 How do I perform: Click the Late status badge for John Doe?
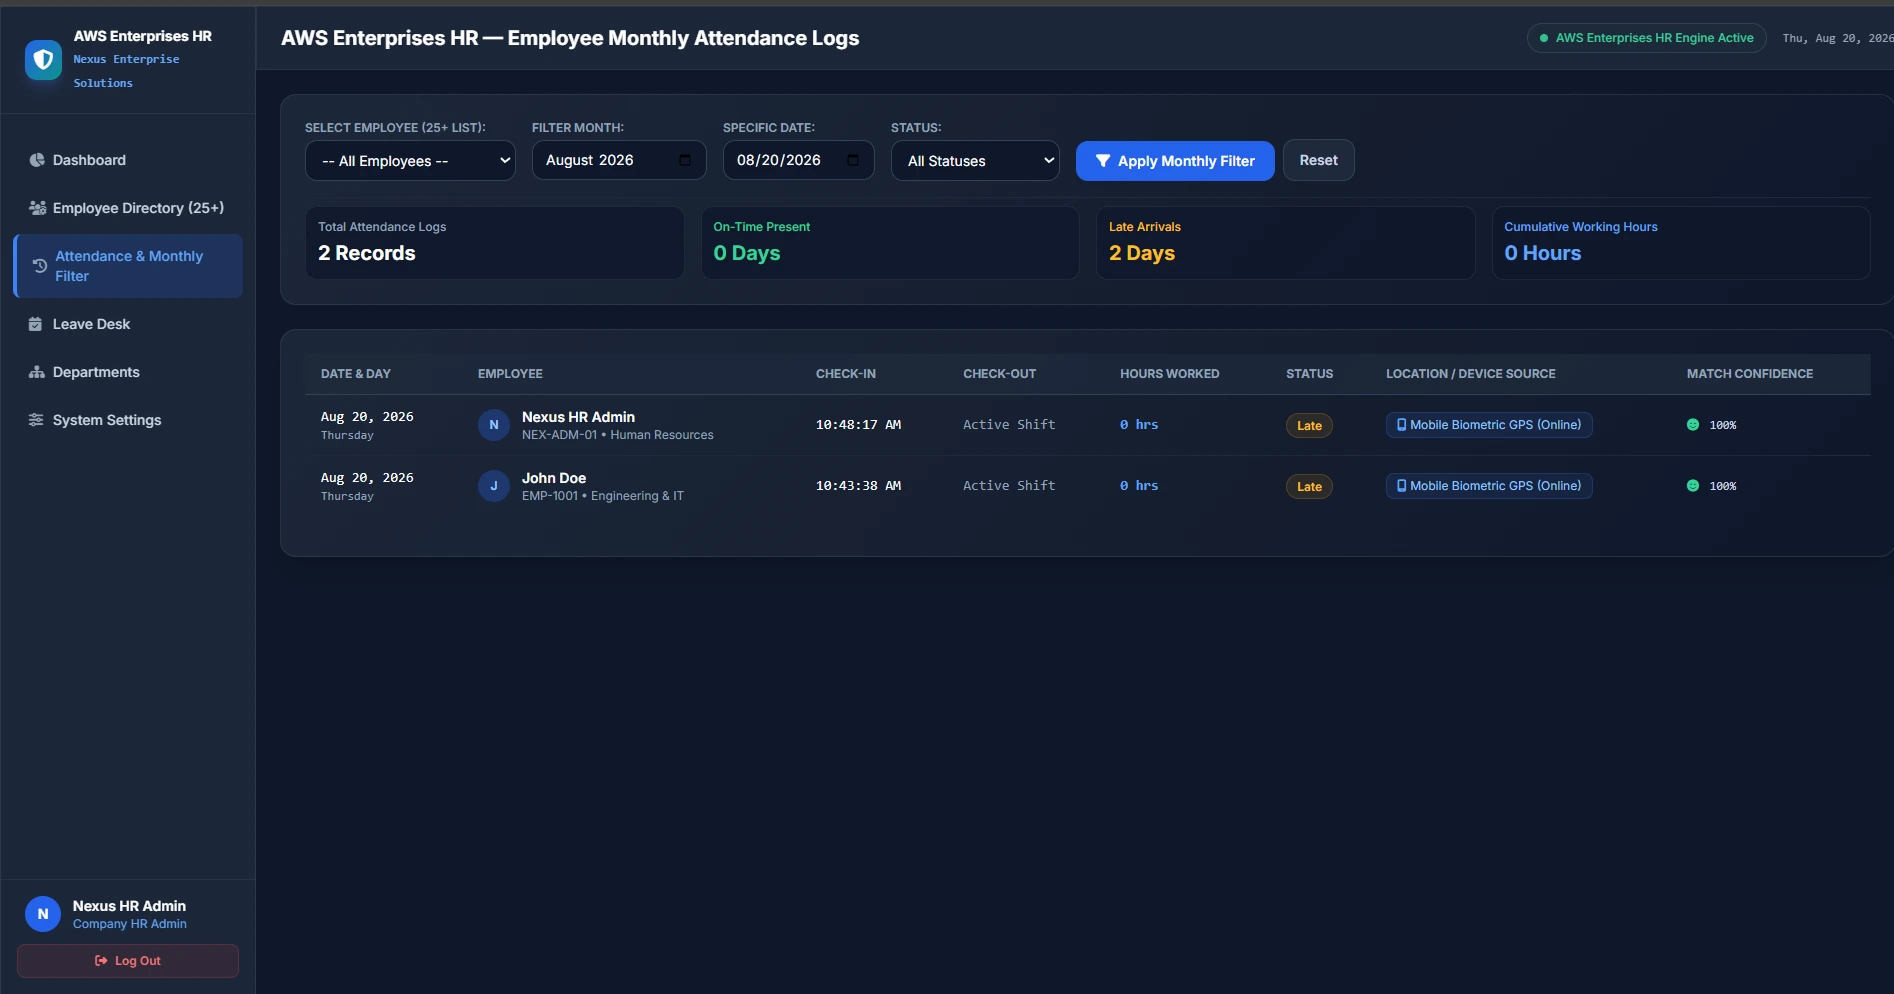(1309, 487)
